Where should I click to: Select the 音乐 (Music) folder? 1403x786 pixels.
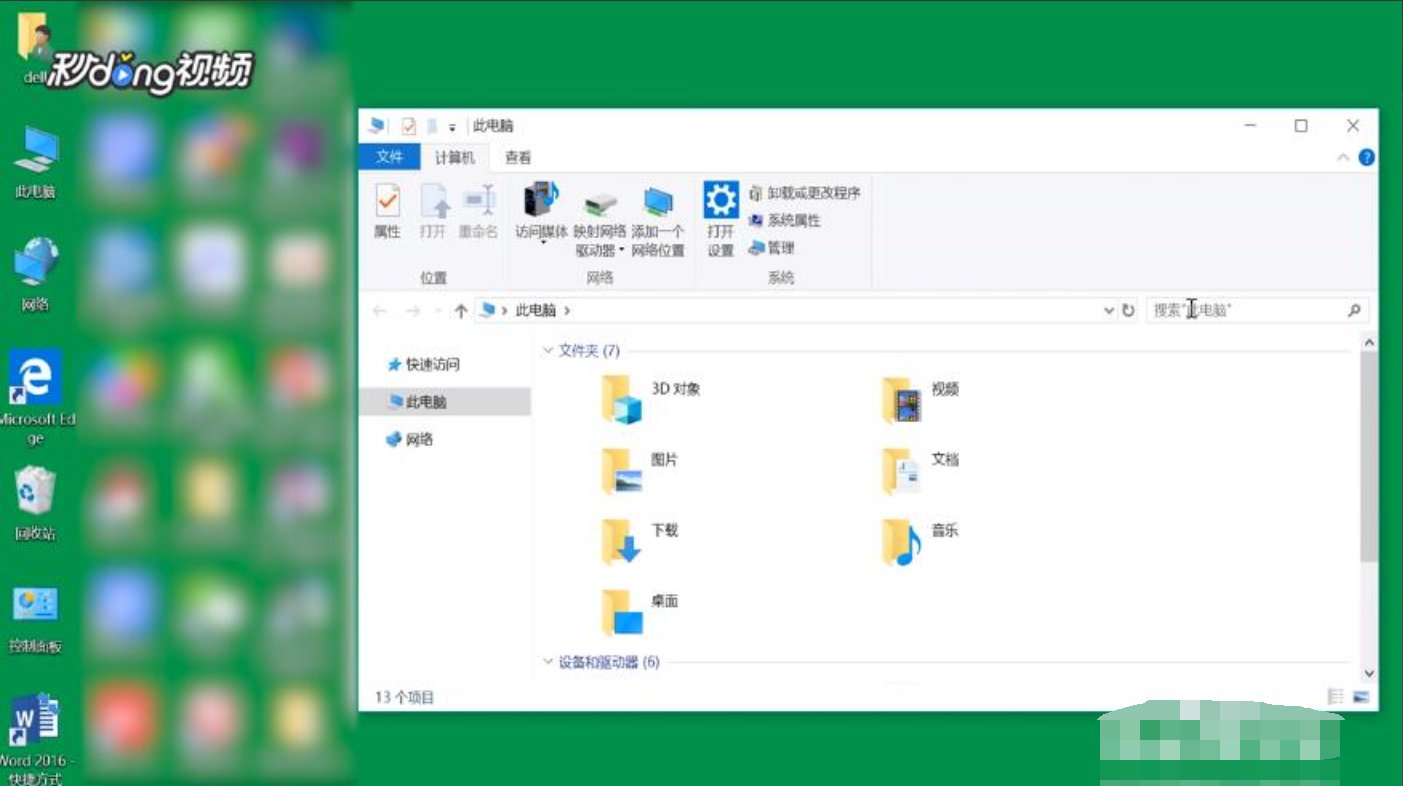point(920,541)
